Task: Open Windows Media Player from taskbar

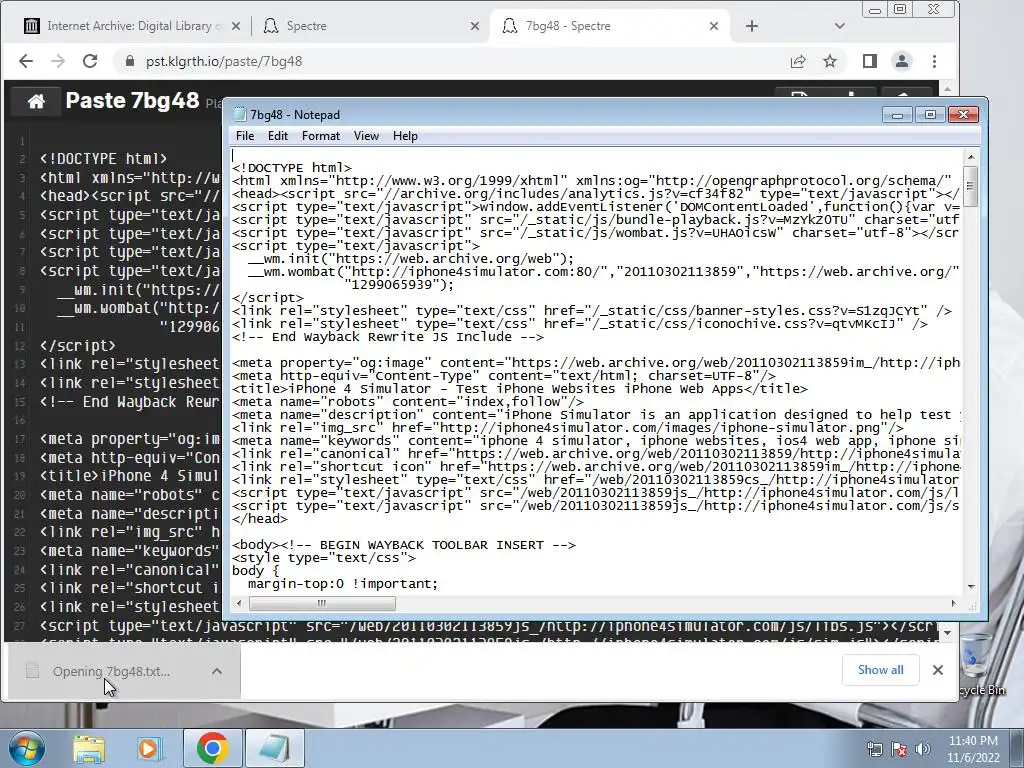Action: [x=149, y=748]
